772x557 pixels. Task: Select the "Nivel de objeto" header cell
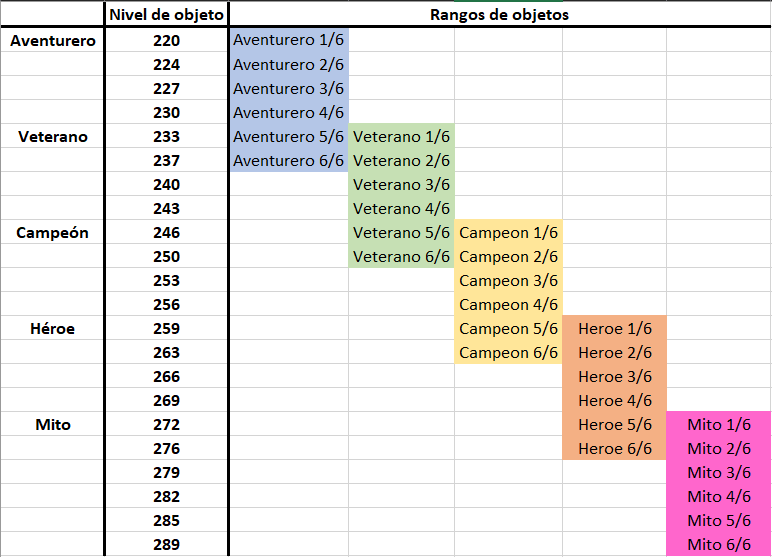(167, 15)
